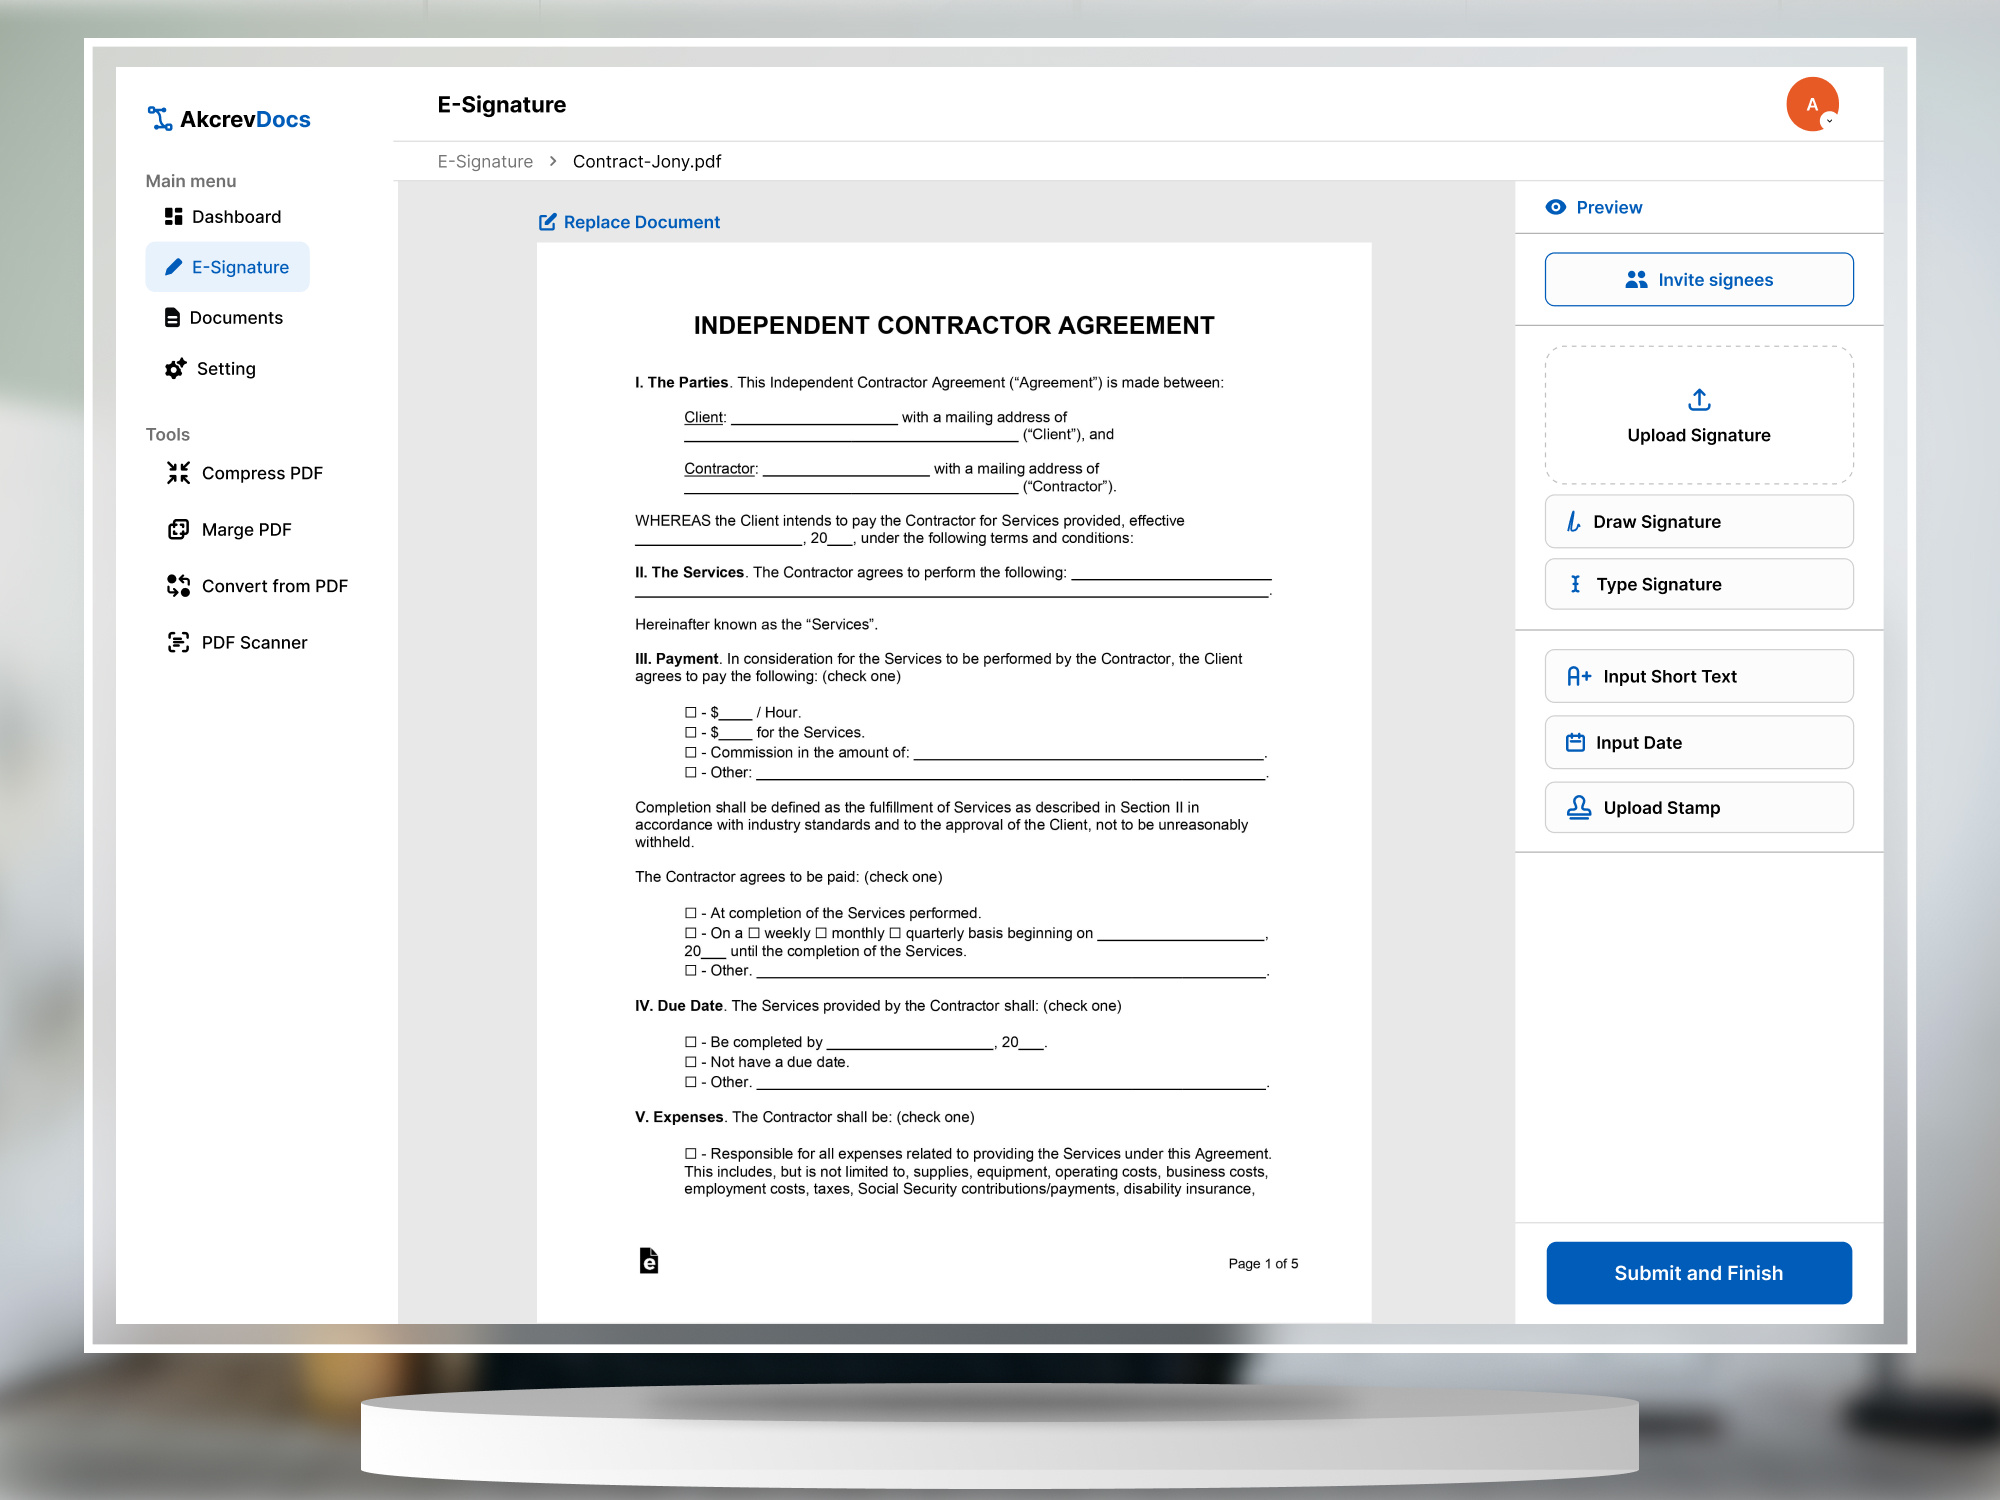Viewport: 2000px width, 1500px height.
Task: Tick 'At completion of the Services performed' checkbox
Action: (690, 913)
